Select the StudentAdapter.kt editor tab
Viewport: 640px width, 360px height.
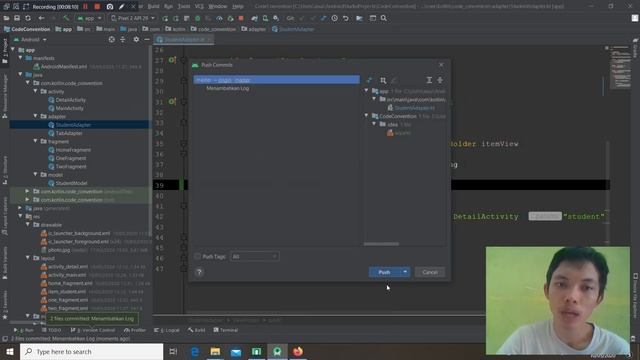tap(183, 40)
